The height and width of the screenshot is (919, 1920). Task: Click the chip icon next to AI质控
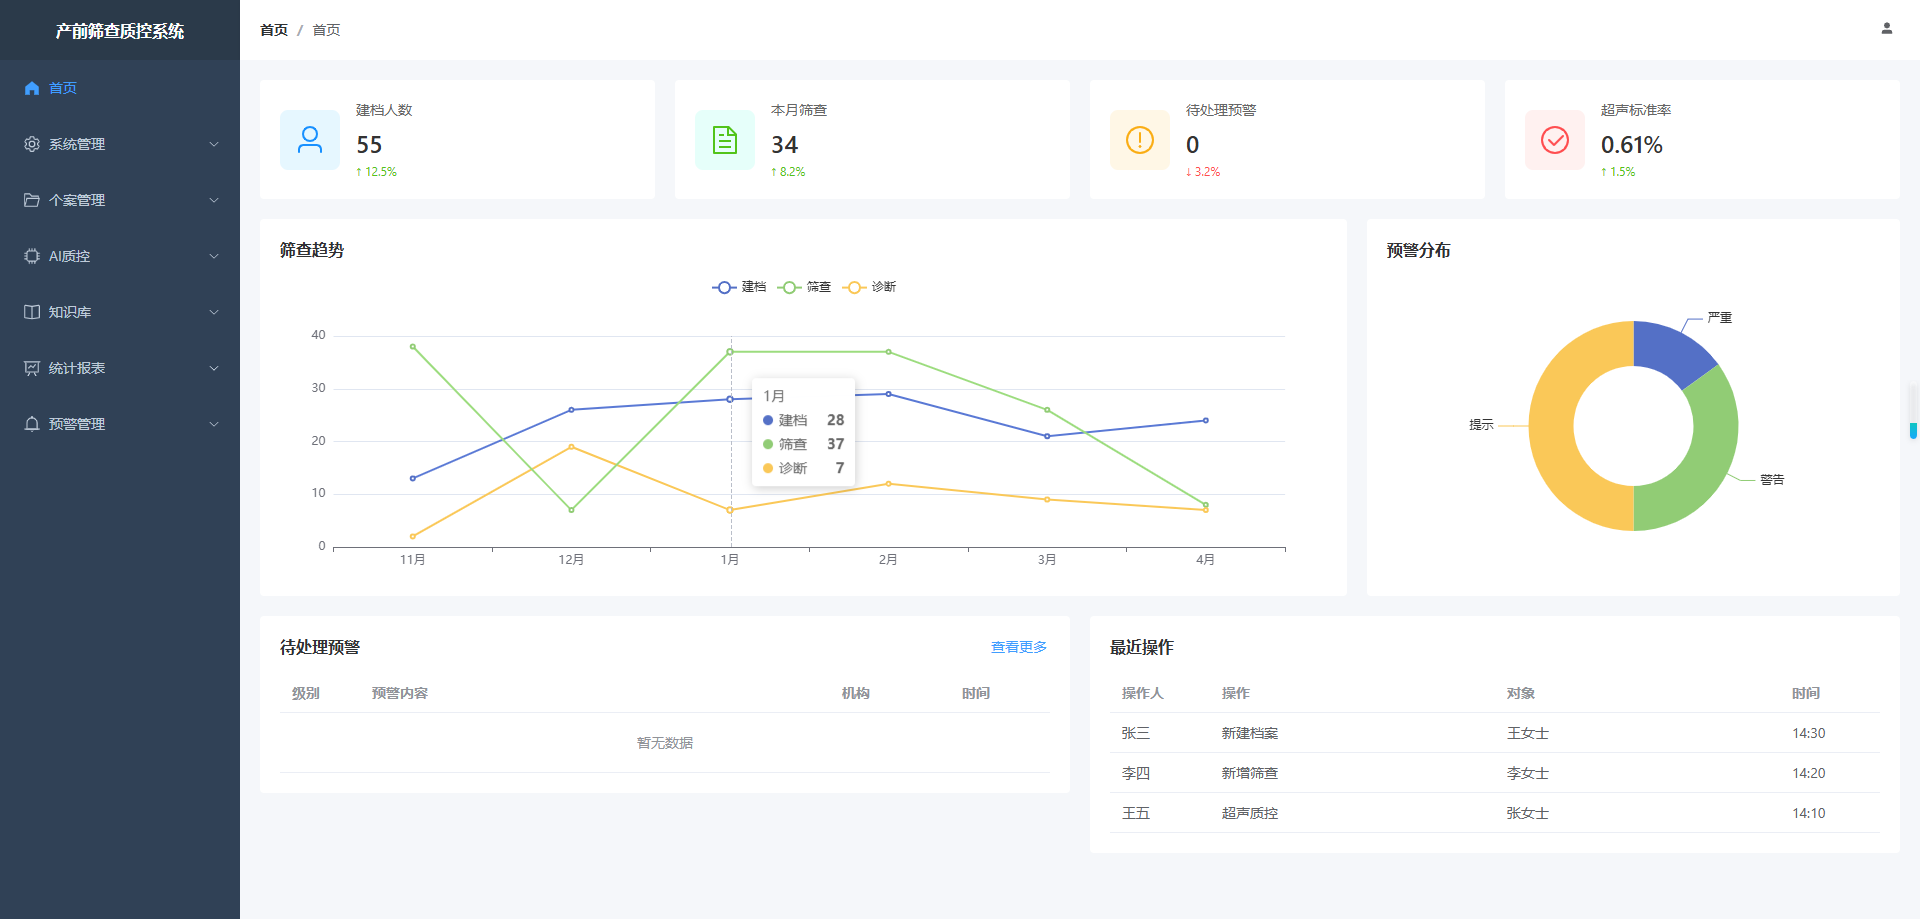32,256
